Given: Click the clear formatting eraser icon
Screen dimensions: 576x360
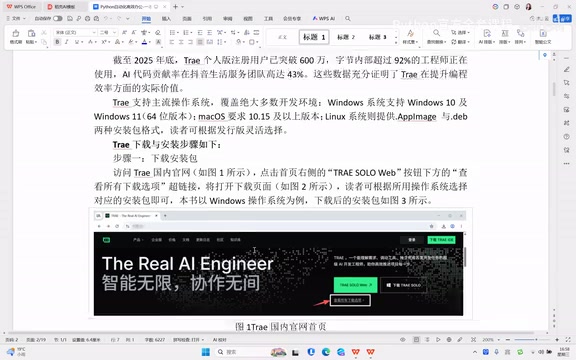Looking at the screenshot, I should tap(158, 33).
